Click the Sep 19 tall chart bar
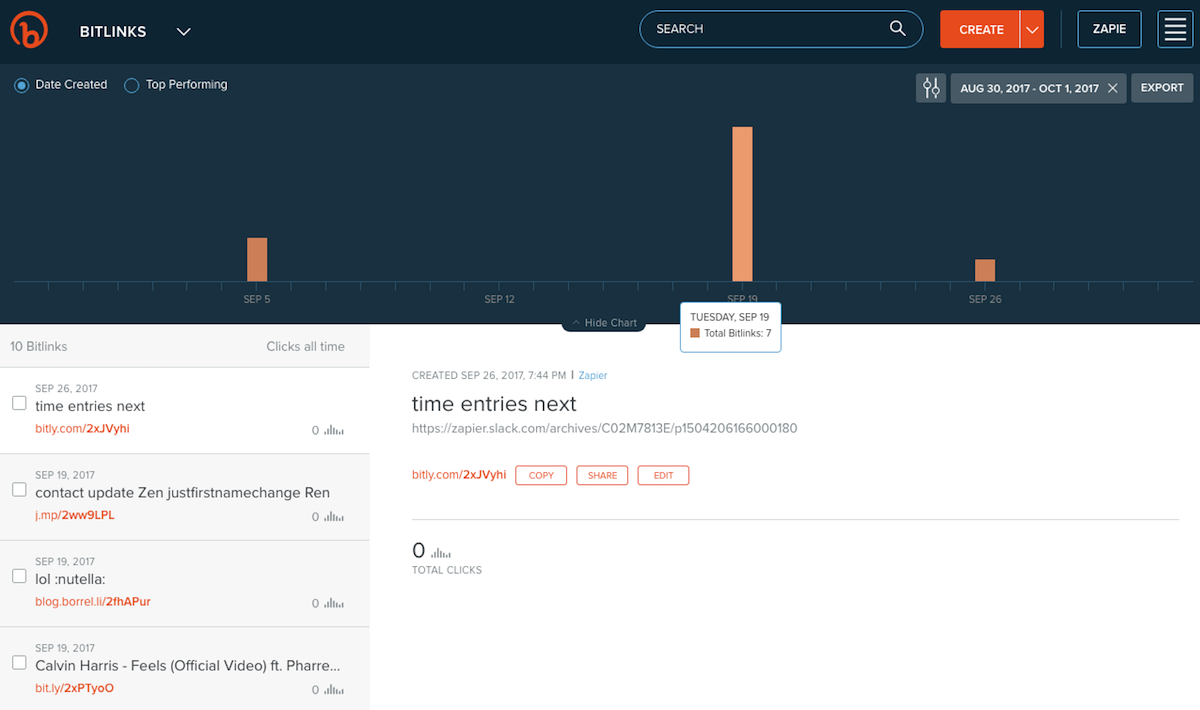The height and width of the screenshot is (710, 1200). (742, 204)
